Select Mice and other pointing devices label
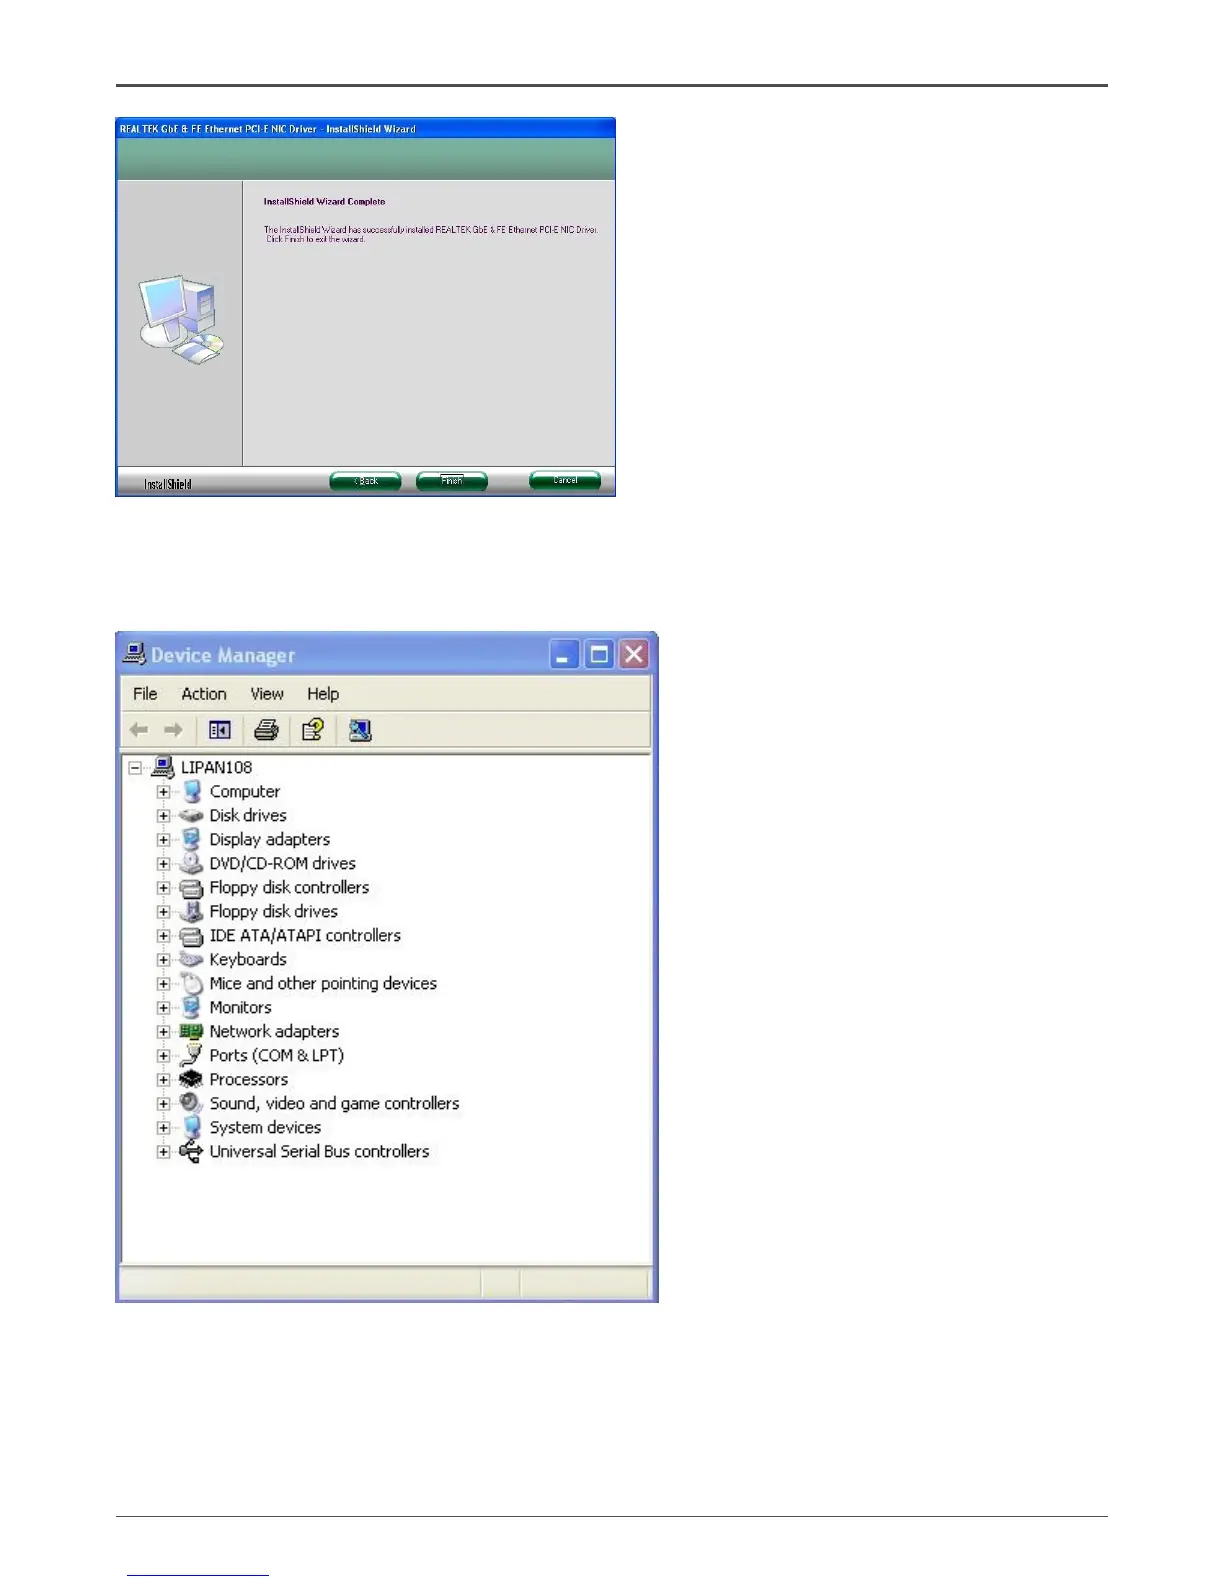1224x1584 pixels. [x=323, y=983]
